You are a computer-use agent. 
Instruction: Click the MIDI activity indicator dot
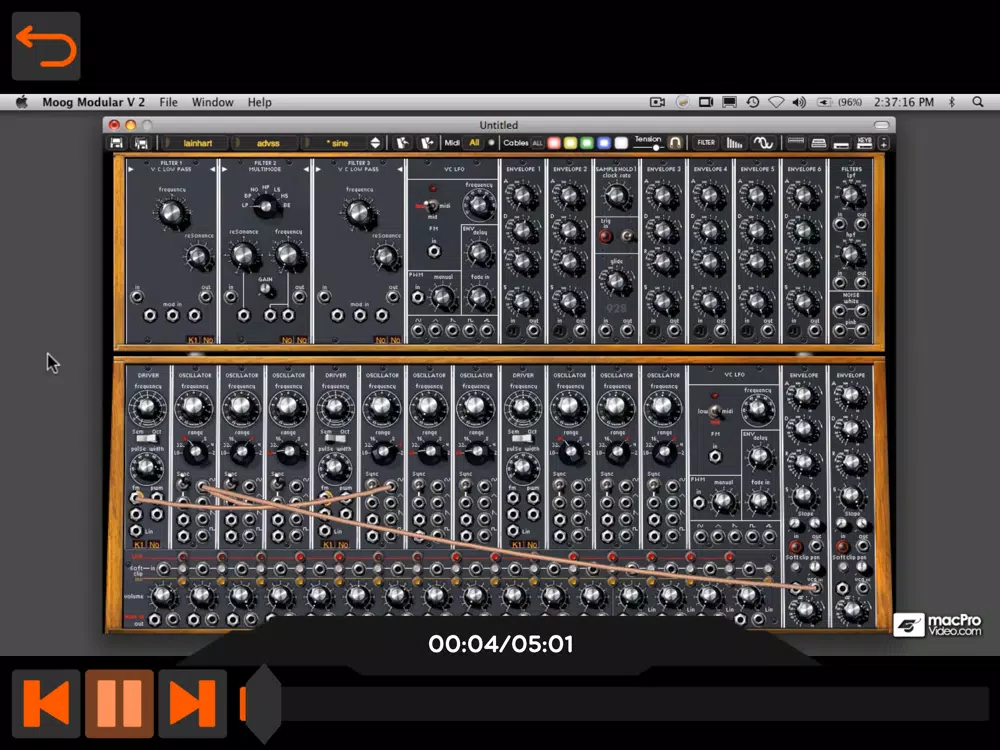pyautogui.click(x=491, y=143)
